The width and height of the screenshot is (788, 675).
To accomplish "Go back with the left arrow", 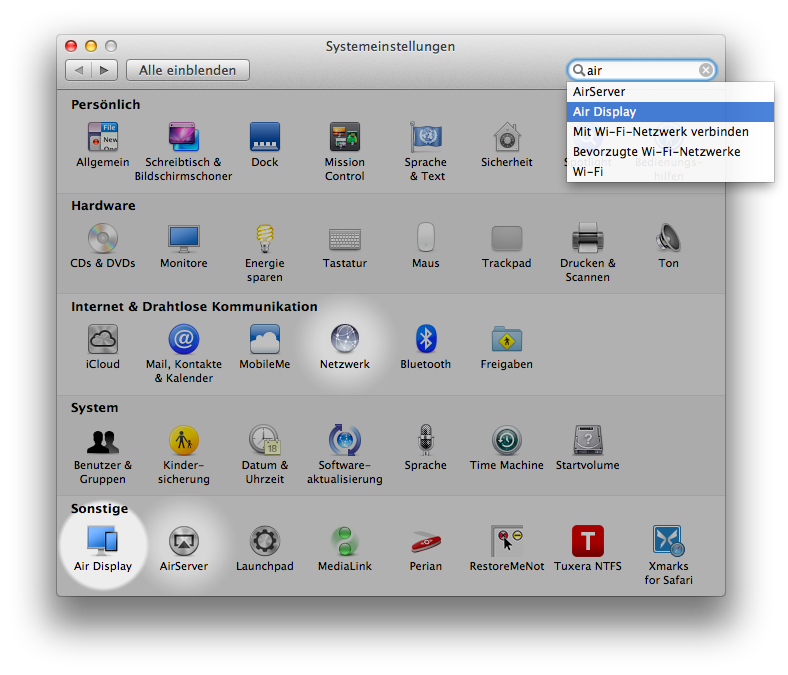I will pyautogui.click(x=78, y=70).
